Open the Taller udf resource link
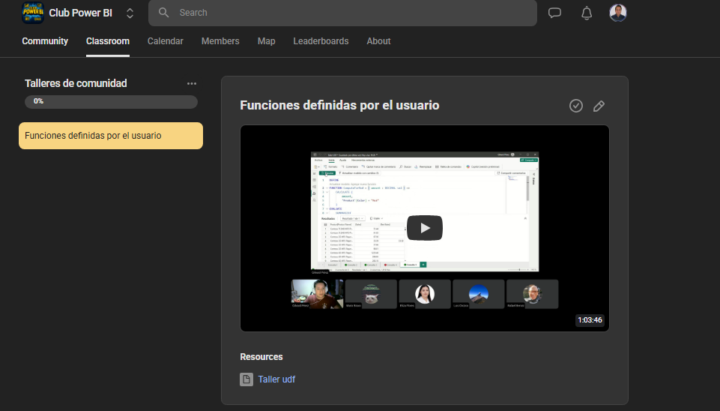 [276, 379]
